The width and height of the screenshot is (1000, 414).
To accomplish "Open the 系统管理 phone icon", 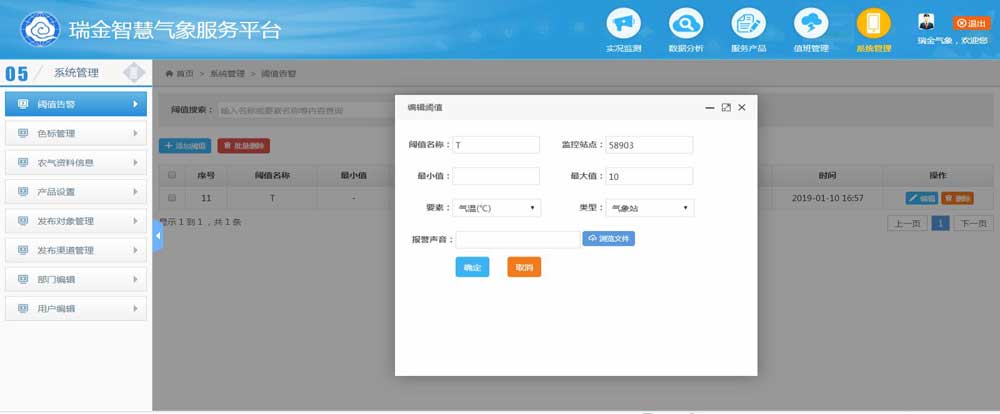I will (873, 23).
